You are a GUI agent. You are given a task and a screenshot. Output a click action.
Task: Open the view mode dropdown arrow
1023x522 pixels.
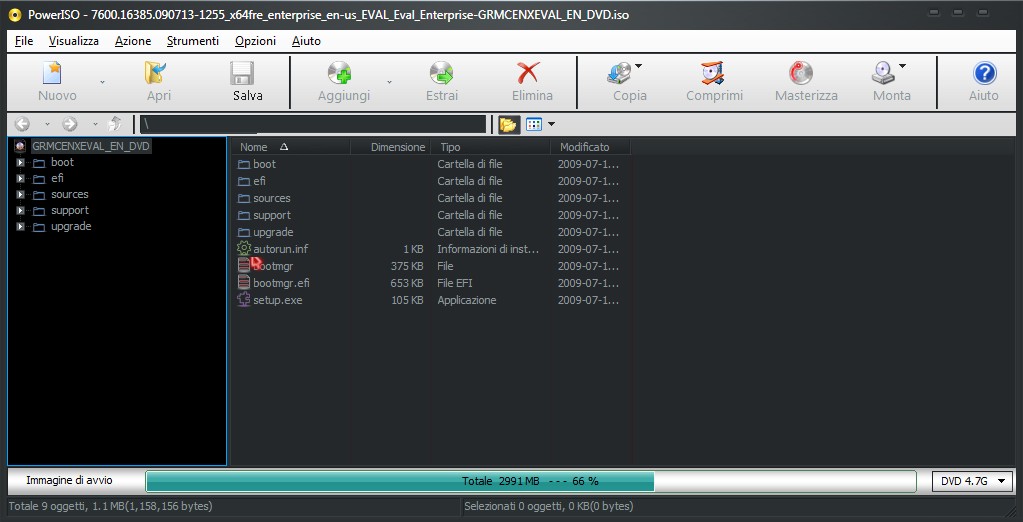click(551, 124)
